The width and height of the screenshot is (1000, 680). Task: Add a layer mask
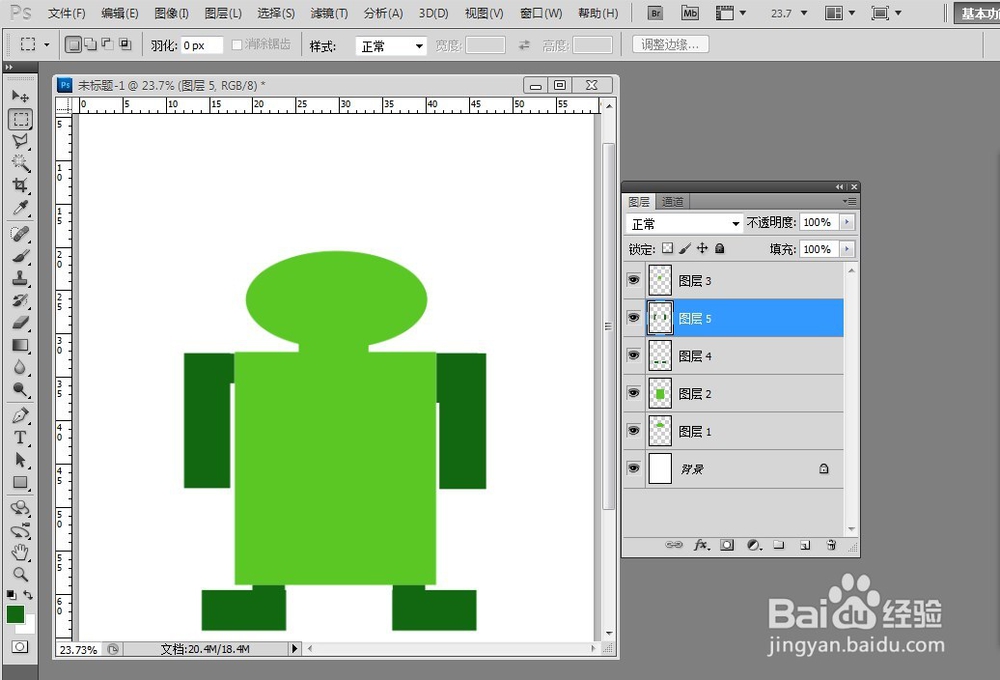coord(727,545)
